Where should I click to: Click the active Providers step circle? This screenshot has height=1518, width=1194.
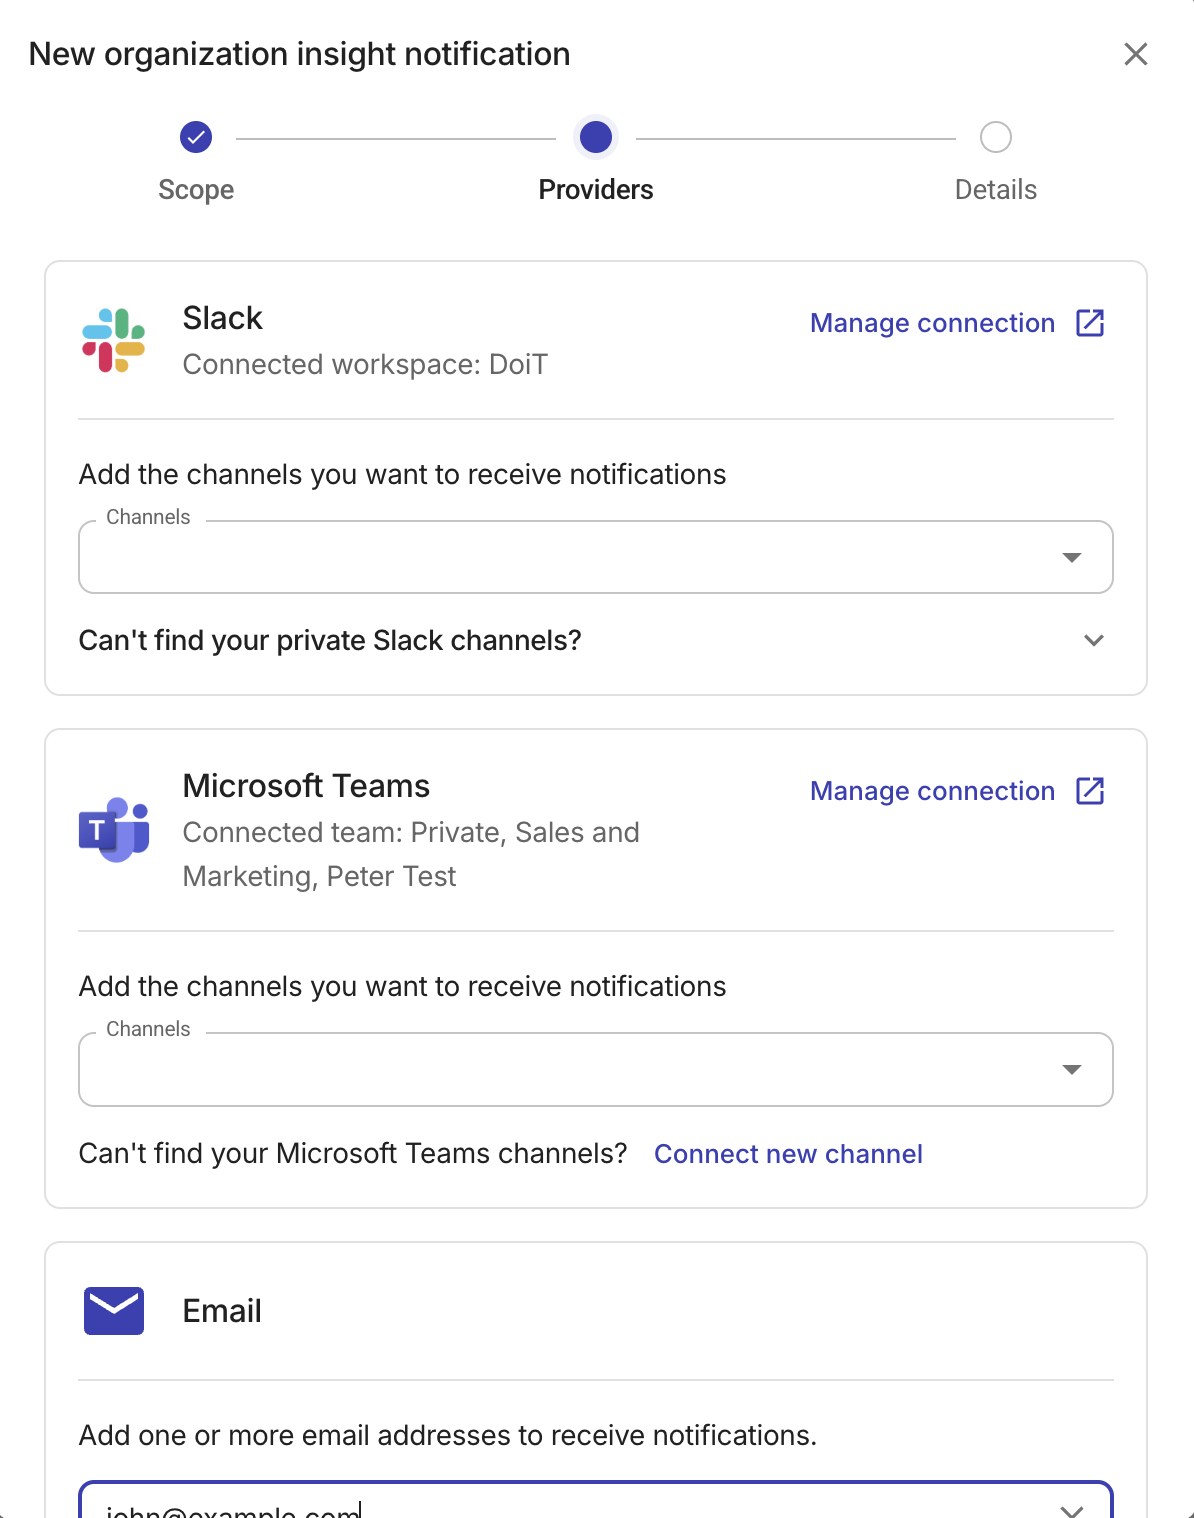tap(596, 137)
